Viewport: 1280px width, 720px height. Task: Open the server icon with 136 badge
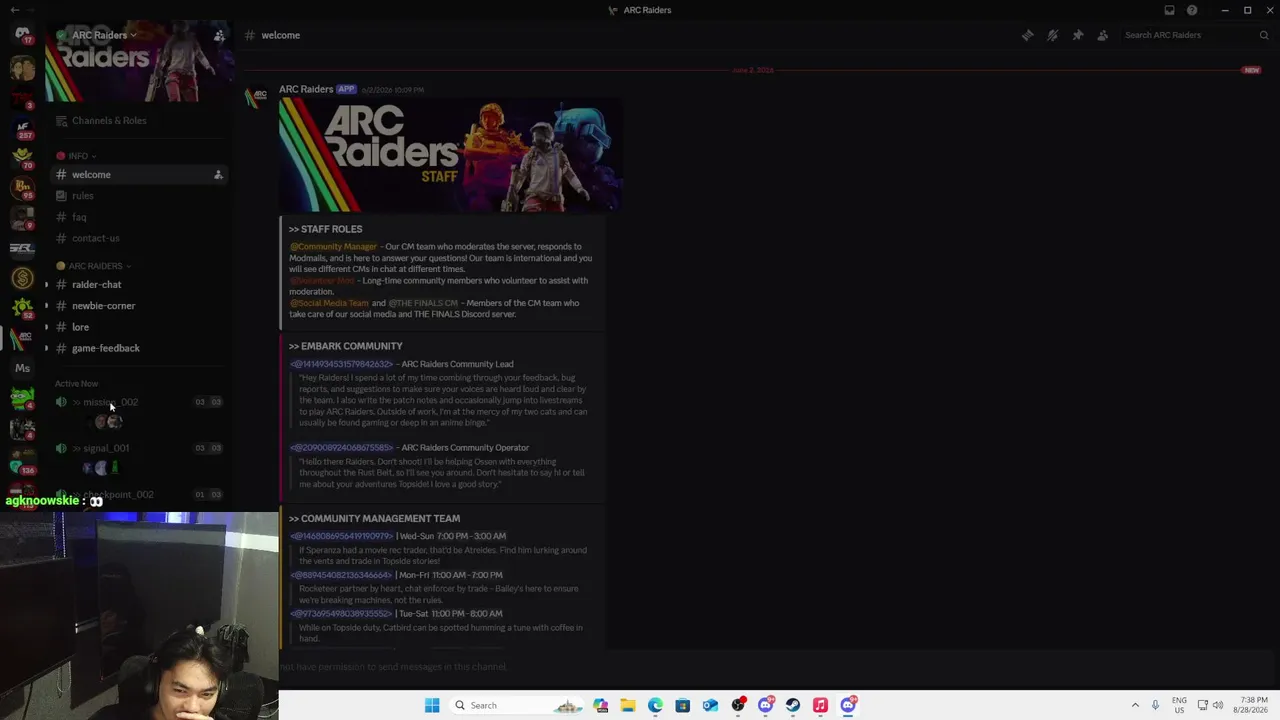(x=22, y=462)
